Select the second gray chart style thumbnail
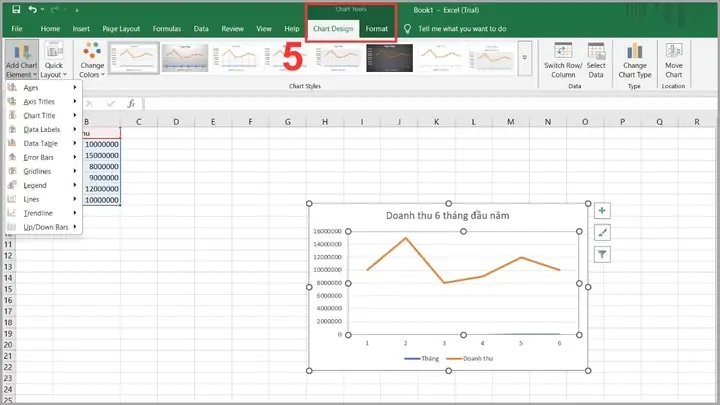This screenshot has height=405, width=720. coord(185,58)
